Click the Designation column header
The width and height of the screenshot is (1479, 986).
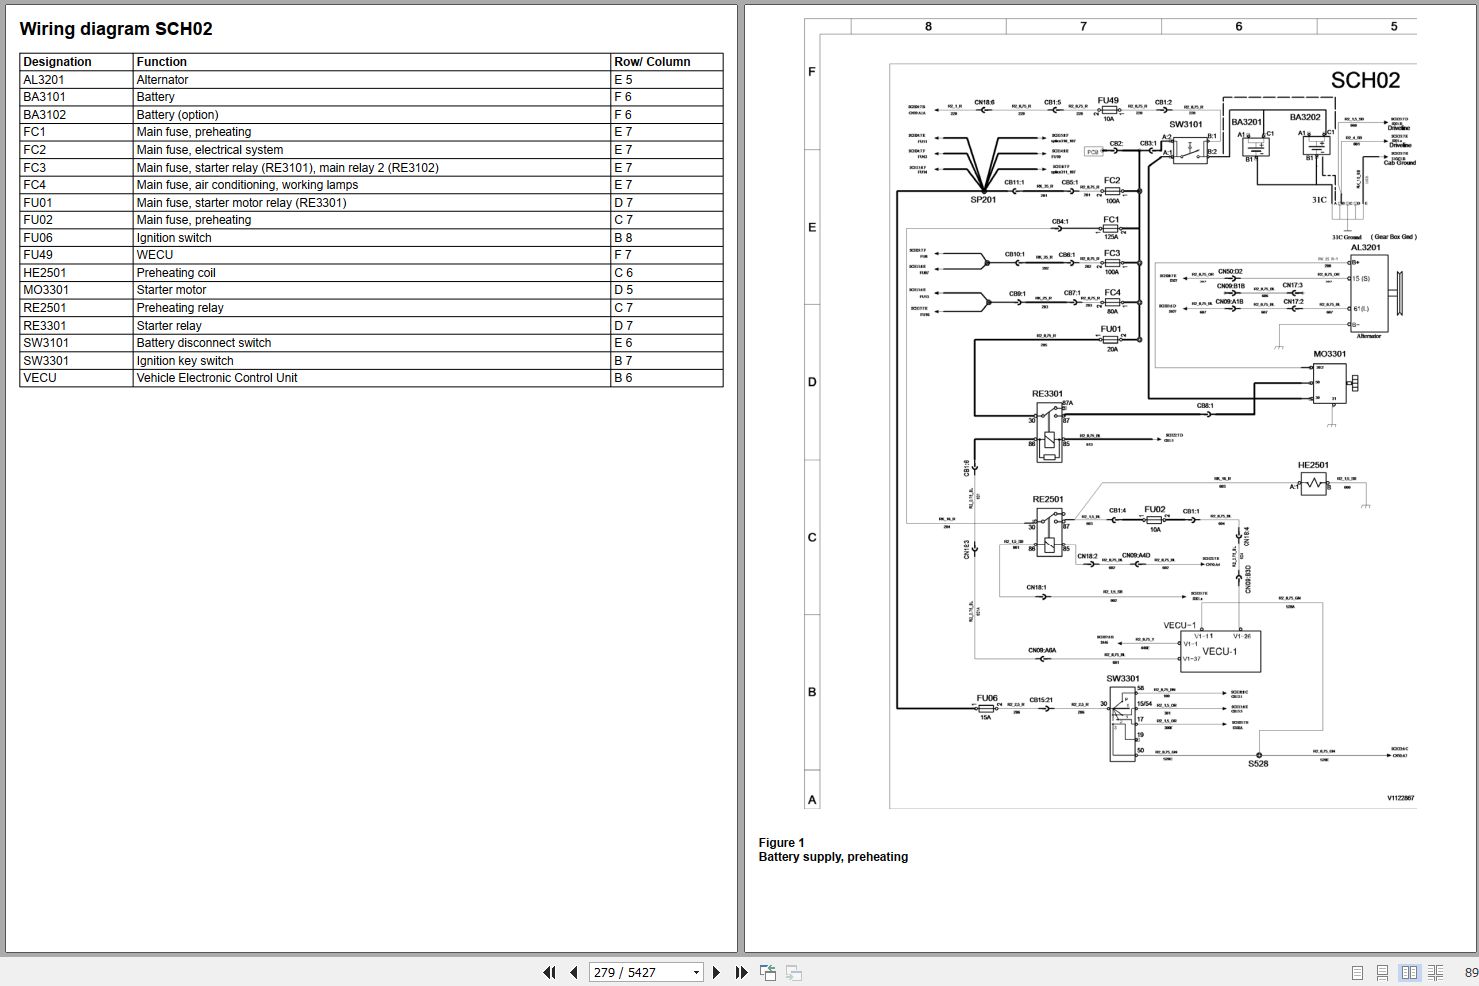56,61
